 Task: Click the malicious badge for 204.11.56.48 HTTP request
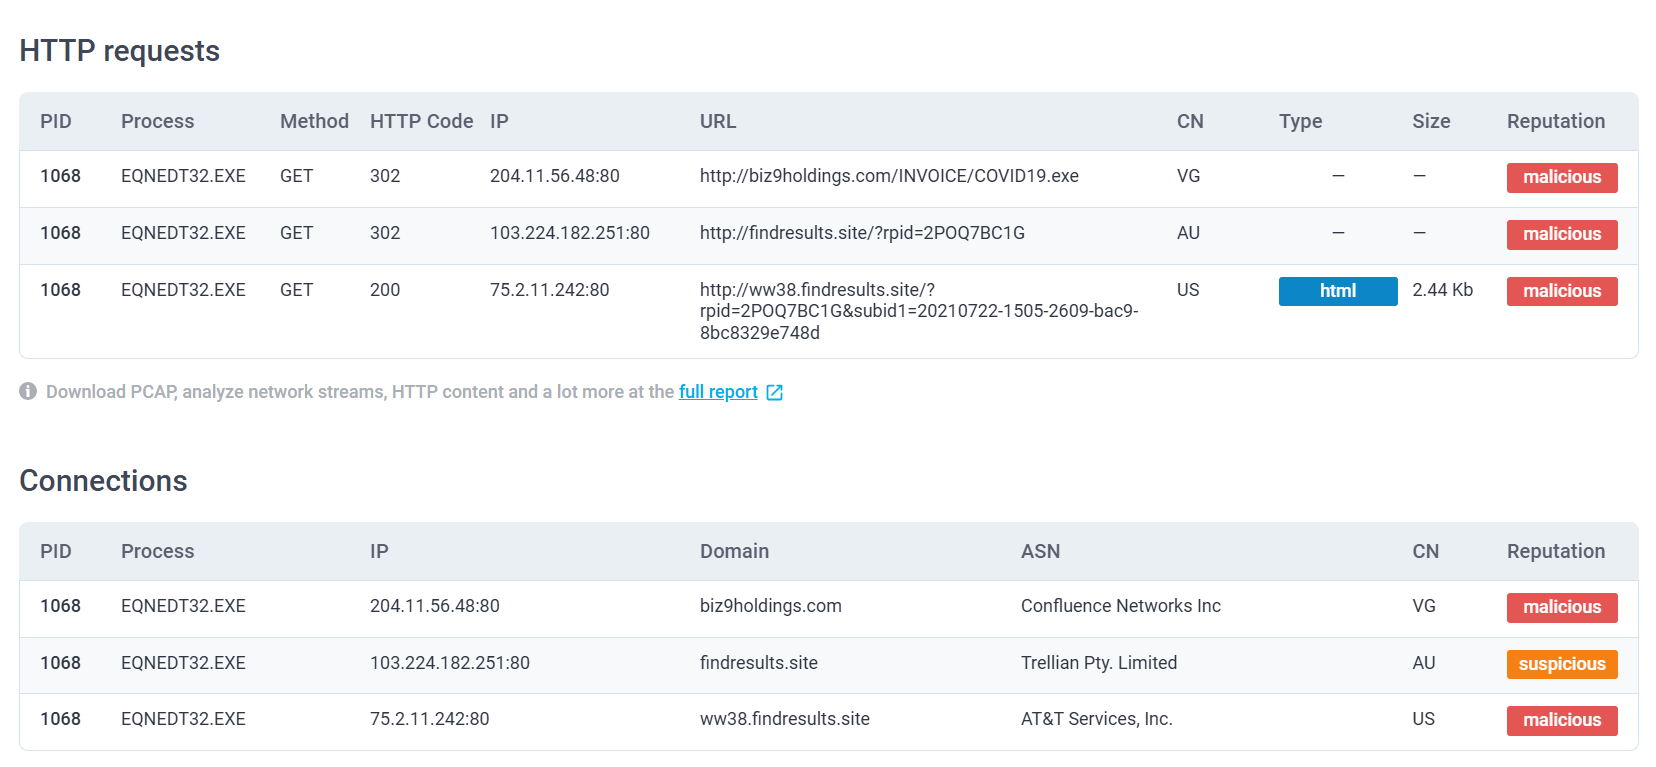point(1561,177)
